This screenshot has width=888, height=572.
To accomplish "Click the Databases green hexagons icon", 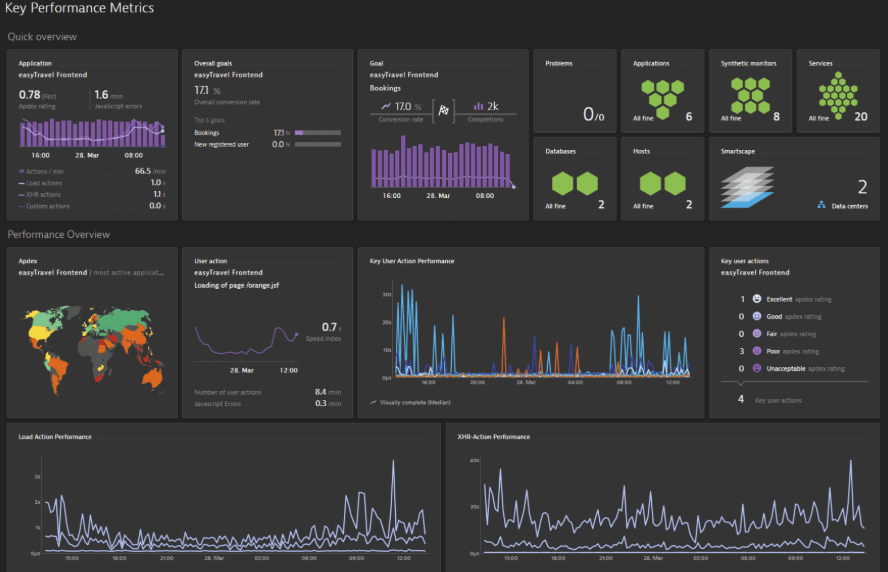I will pos(575,183).
